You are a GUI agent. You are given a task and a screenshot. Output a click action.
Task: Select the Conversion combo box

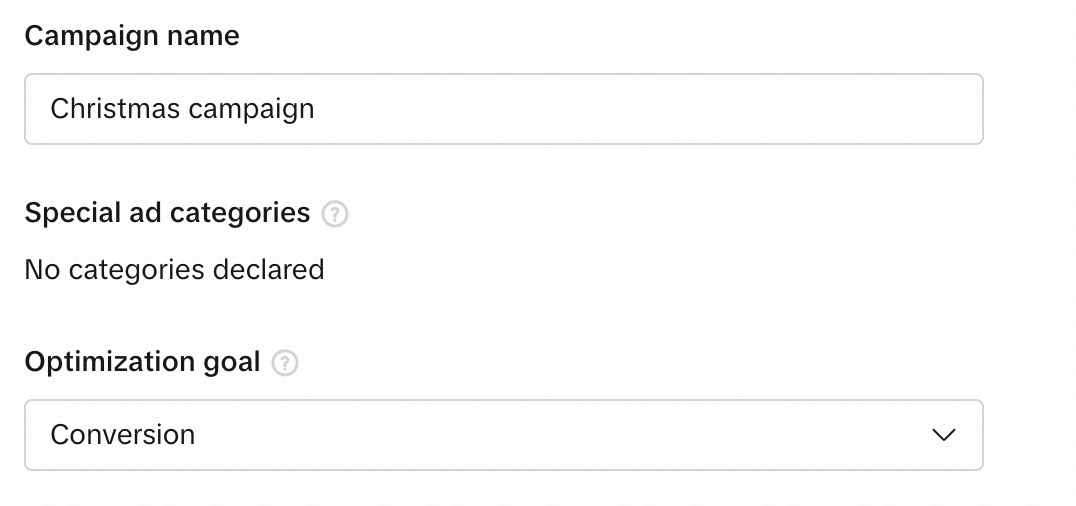pos(503,435)
